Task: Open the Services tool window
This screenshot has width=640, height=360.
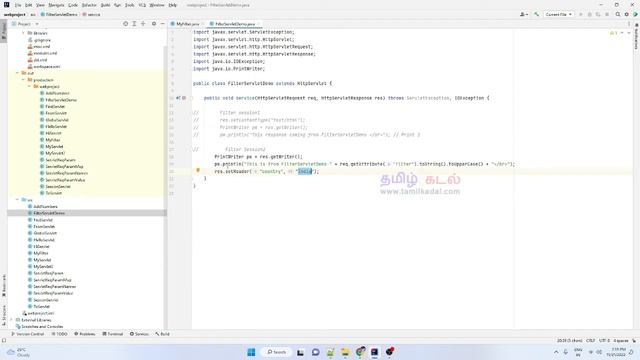Action: click(139, 334)
